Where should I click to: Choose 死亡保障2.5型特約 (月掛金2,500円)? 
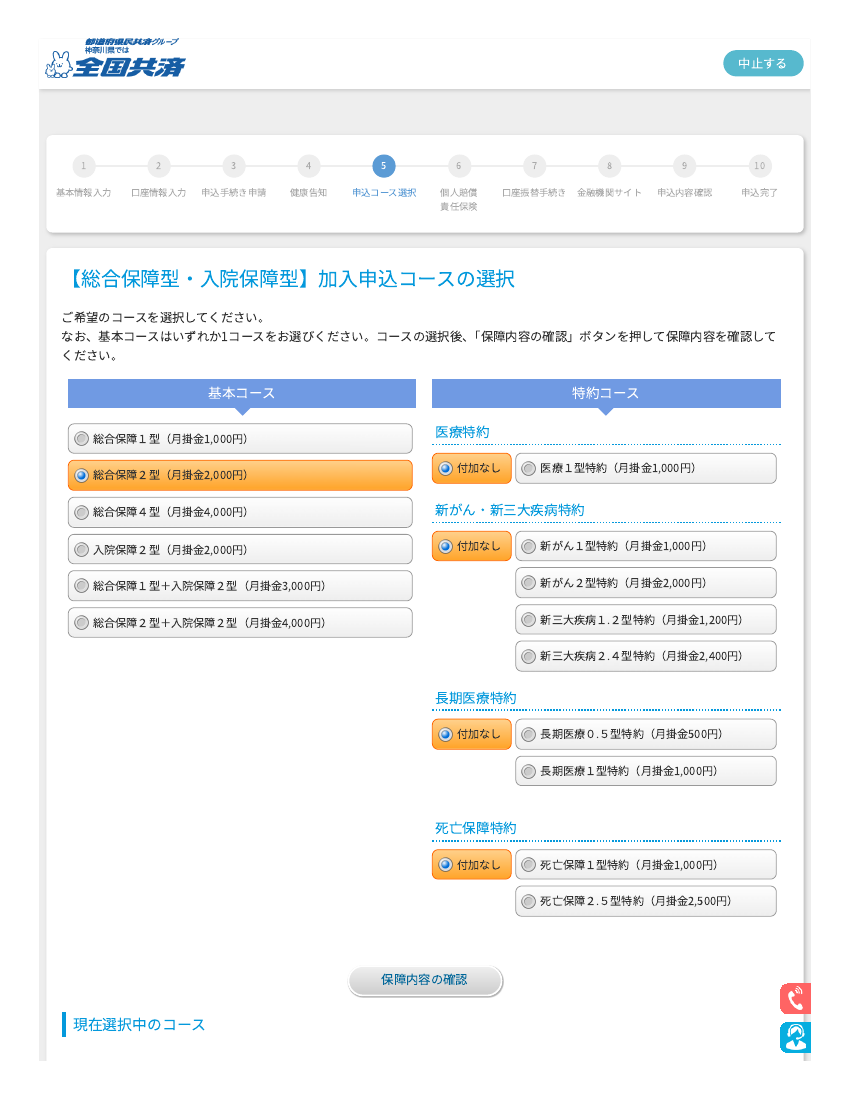646,901
